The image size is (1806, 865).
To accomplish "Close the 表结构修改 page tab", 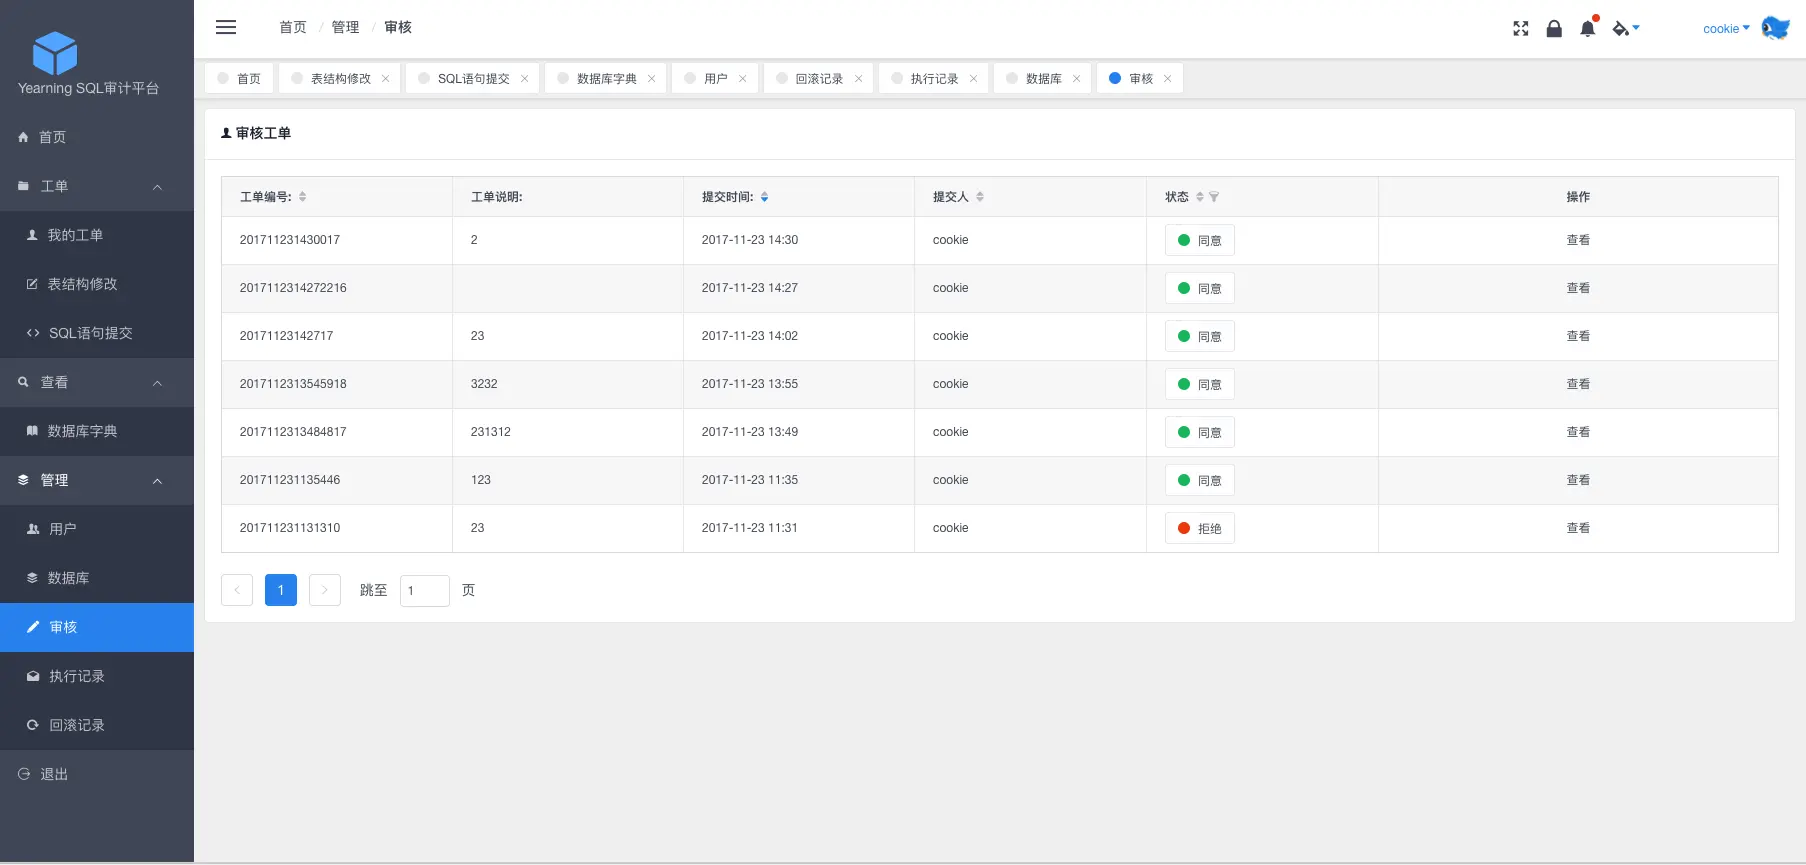I will [x=386, y=79].
